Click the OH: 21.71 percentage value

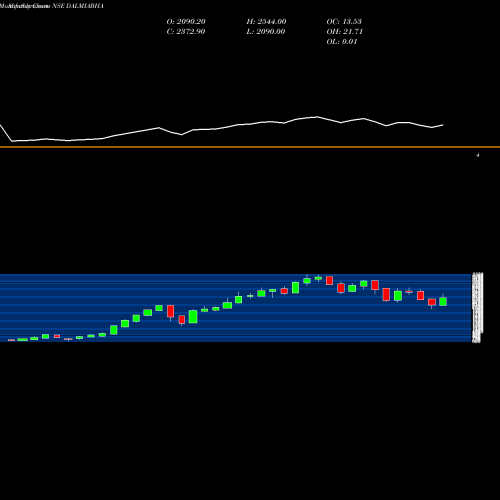pyautogui.click(x=345, y=32)
